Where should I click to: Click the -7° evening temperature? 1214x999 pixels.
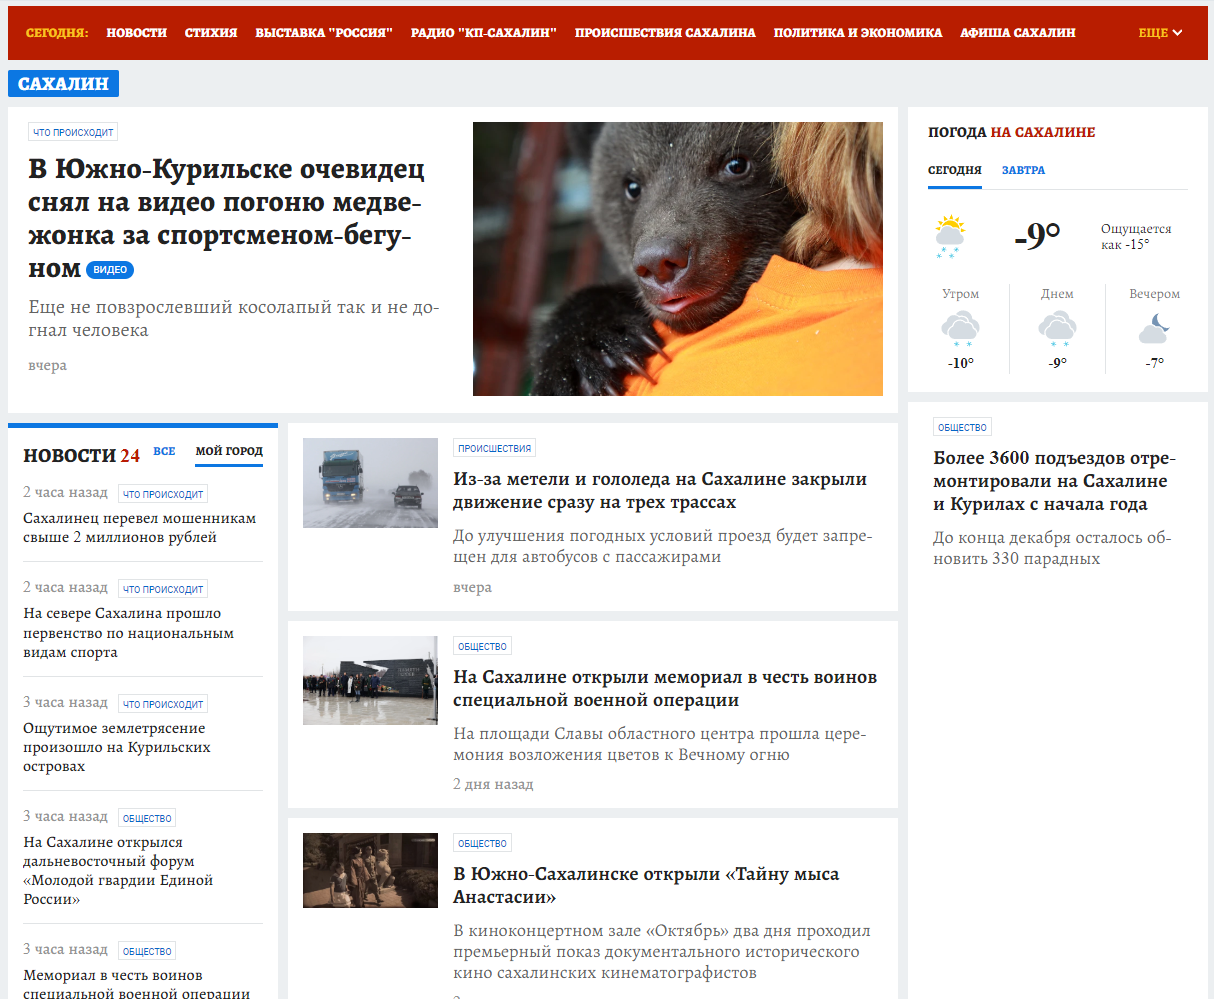(x=1154, y=363)
